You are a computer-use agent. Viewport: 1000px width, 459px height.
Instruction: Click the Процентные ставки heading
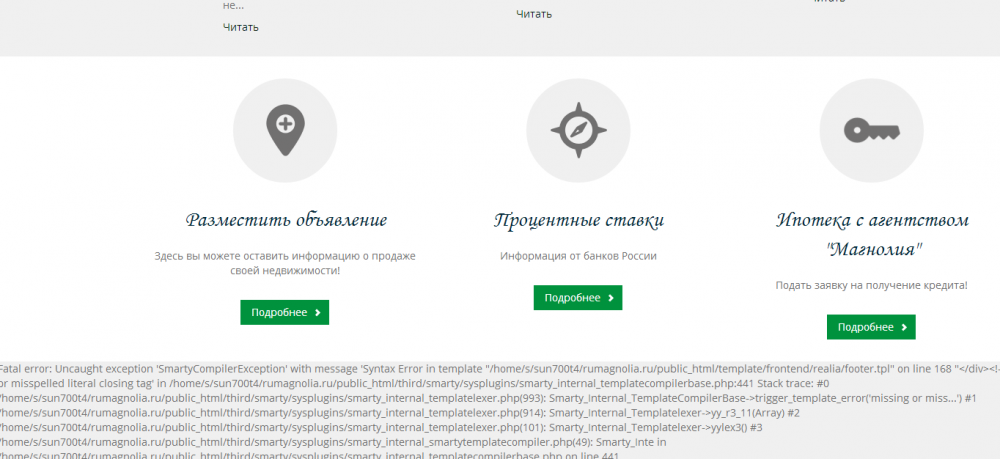coord(579,221)
